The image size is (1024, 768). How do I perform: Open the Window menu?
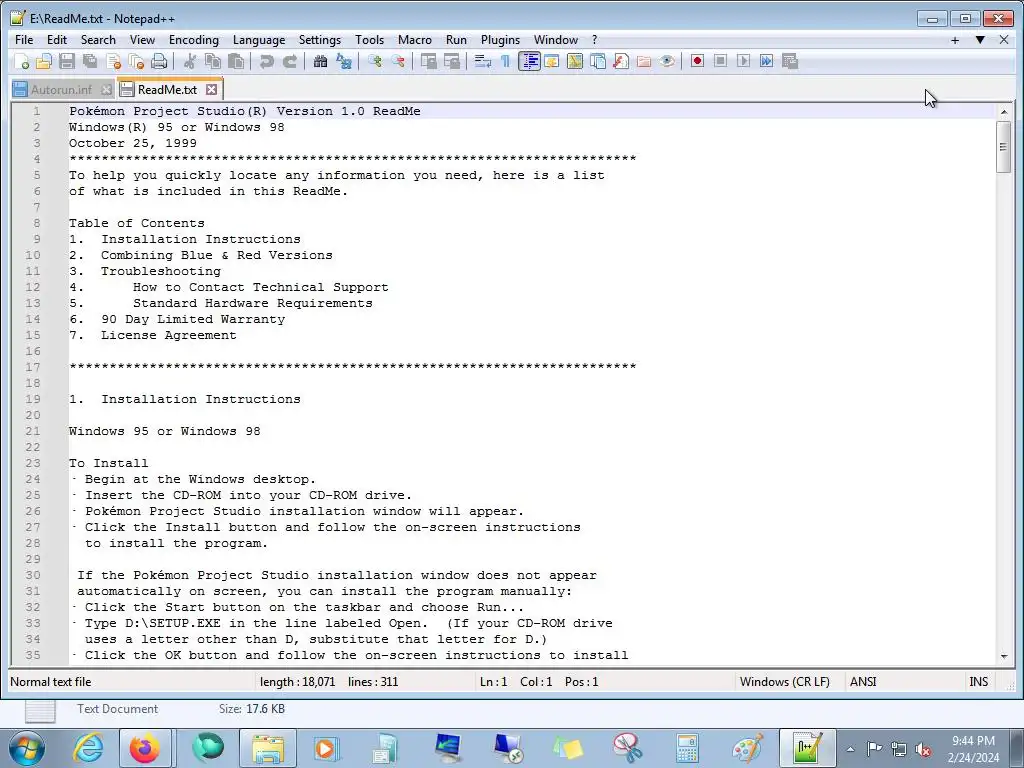click(556, 40)
